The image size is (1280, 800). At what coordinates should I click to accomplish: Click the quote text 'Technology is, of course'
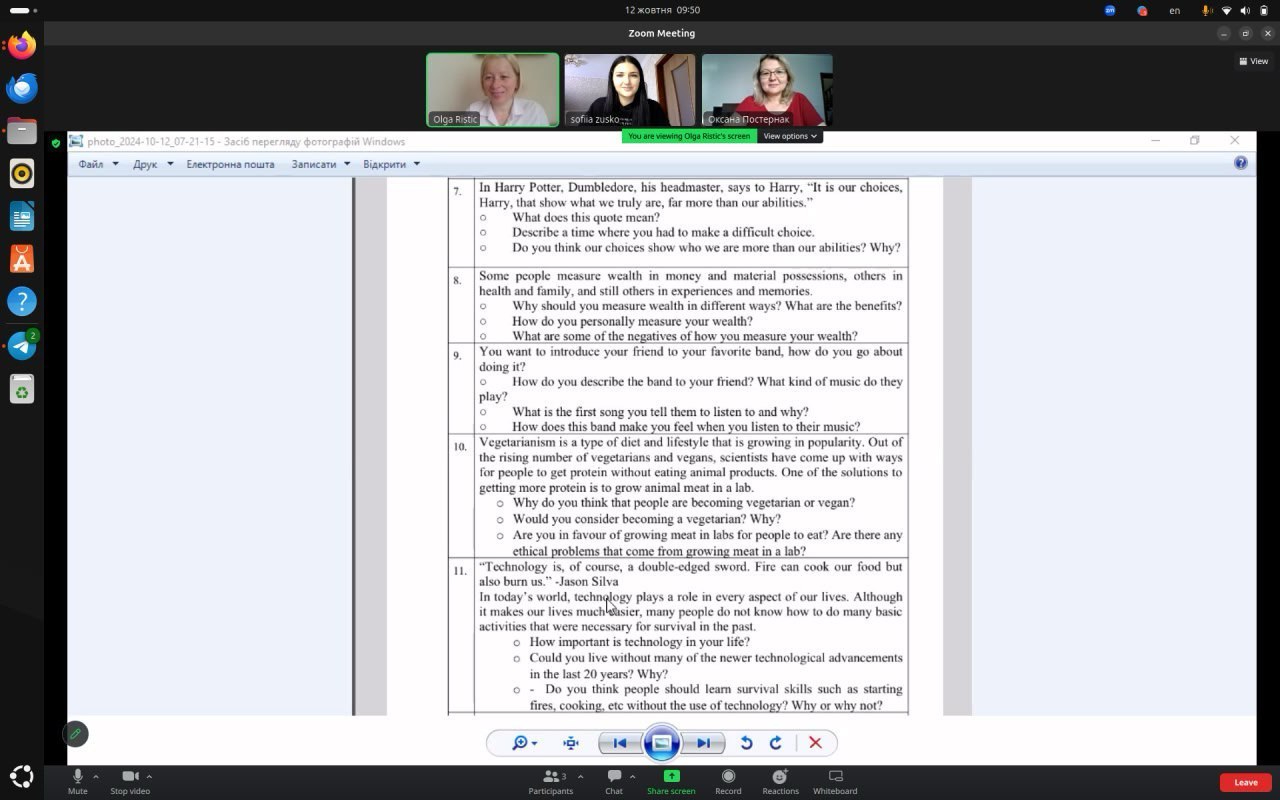(x=551, y=566)
